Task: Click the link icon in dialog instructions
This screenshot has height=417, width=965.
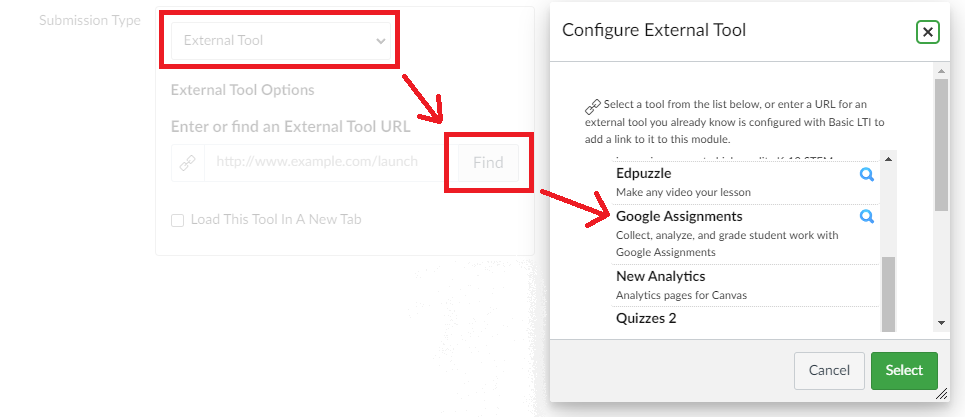Action: point(593,106)
